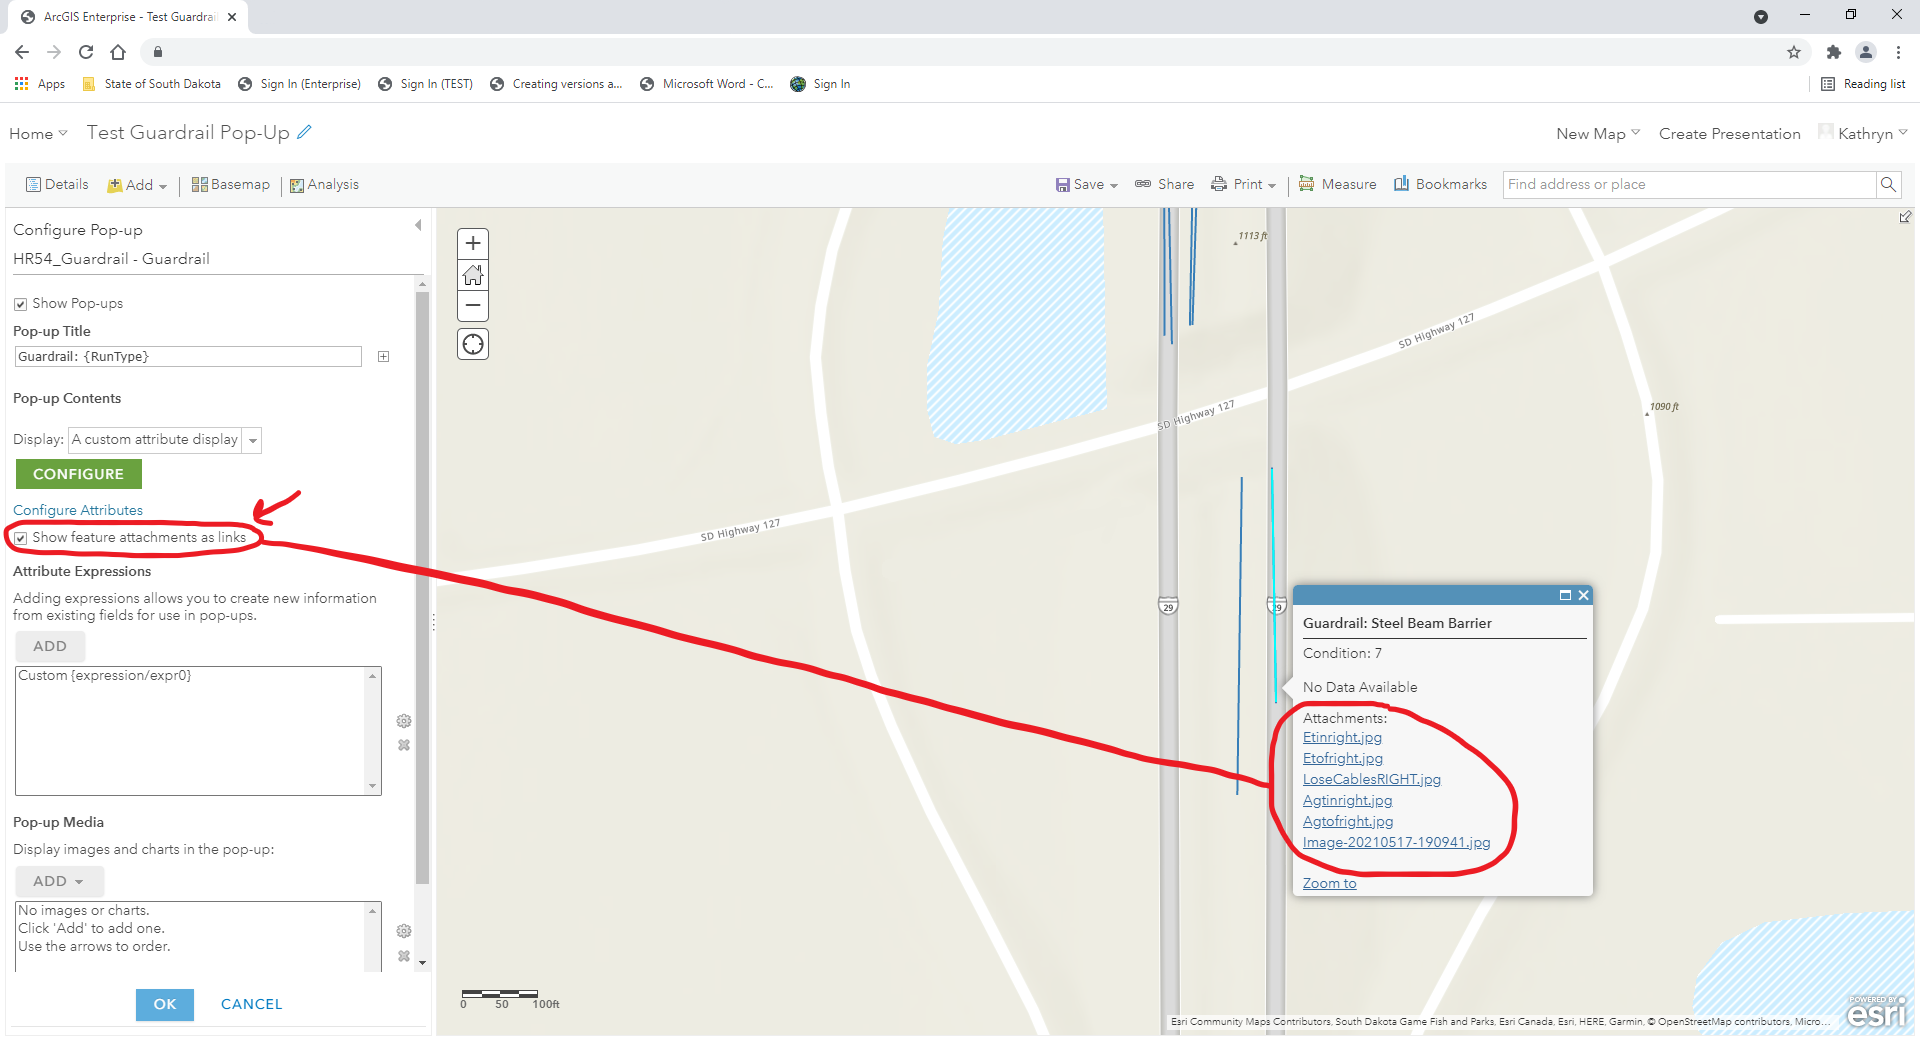This screenshot has width=1920, height=1040.
Task: Close the Guardrail pop-up
Action: 1583,595
